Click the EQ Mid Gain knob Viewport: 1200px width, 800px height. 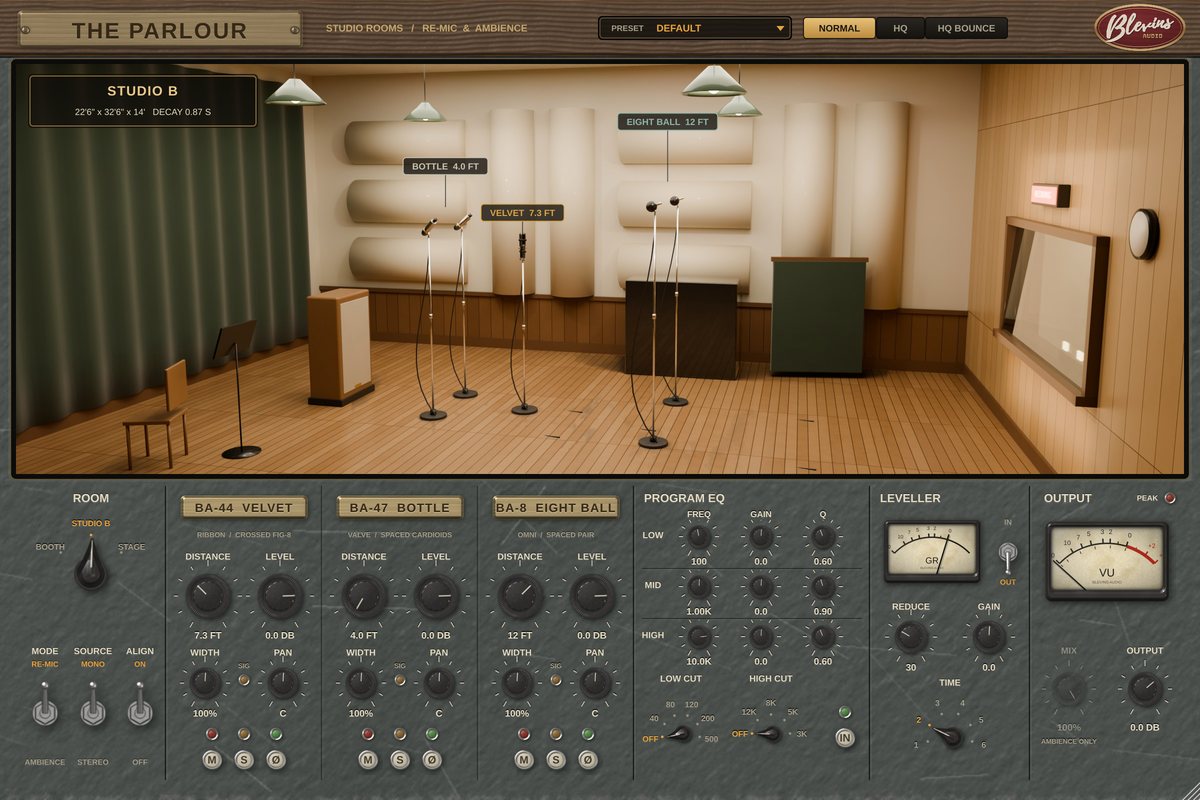coord(761,586)
